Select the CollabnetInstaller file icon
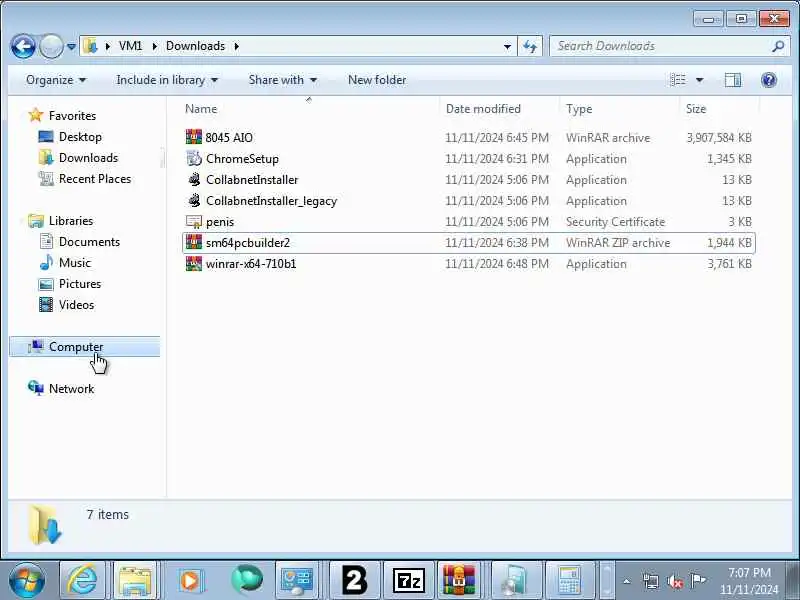The image size is (800, 600). coord(194,180)
